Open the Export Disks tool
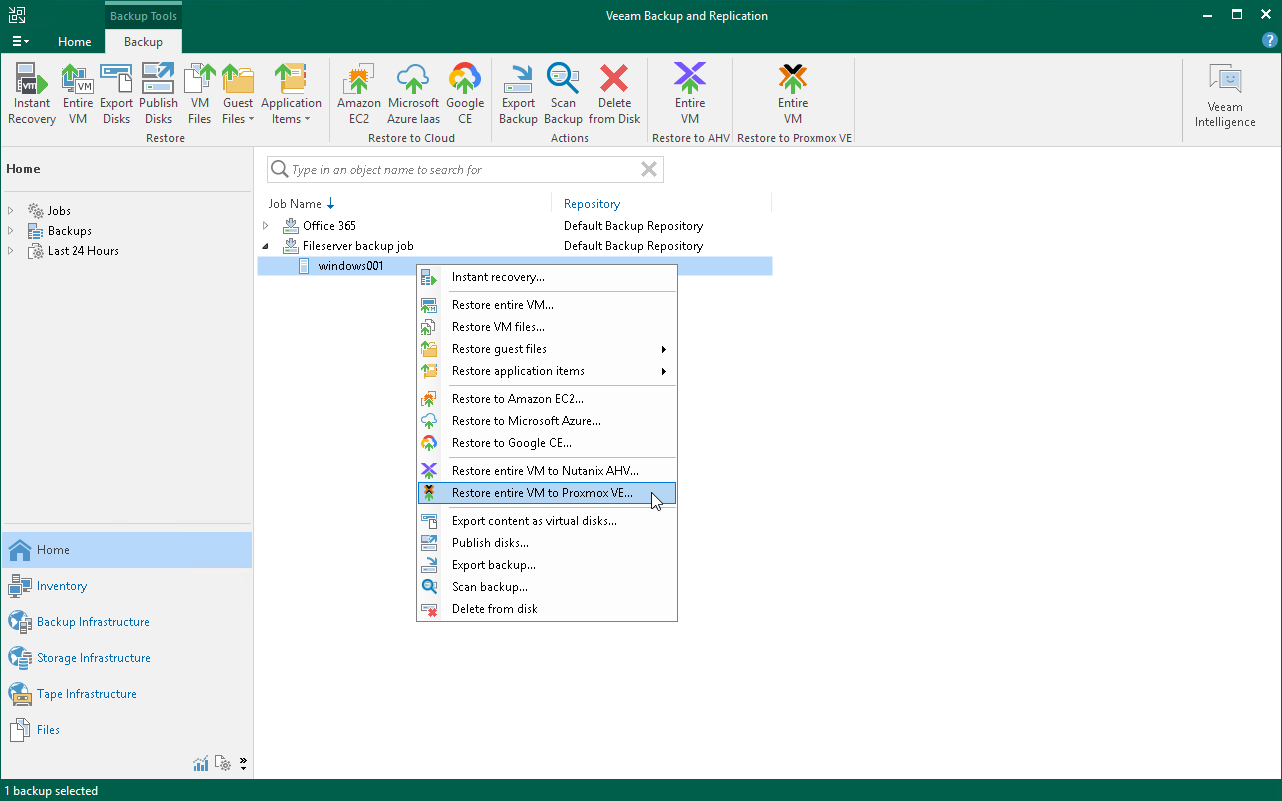 pos(116,93)
